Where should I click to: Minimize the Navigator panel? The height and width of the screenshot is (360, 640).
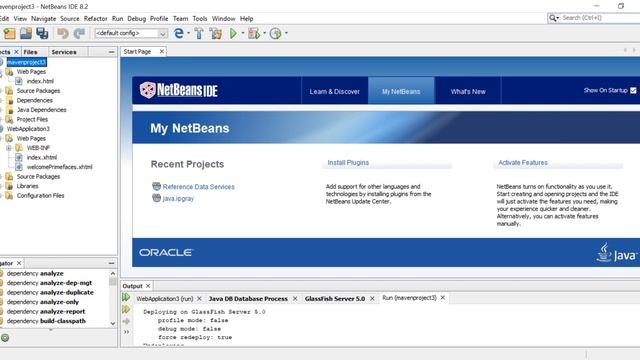tap(111, 264)
